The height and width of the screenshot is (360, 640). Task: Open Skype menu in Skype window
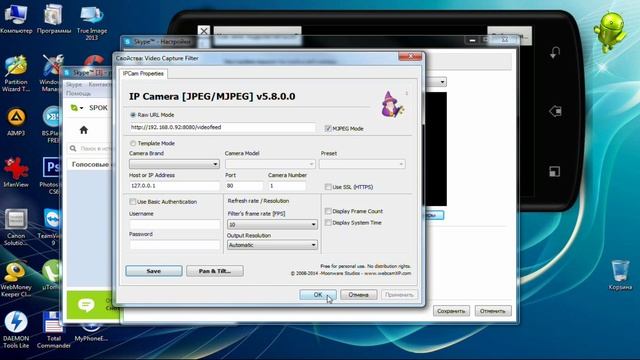pyautogui.click(x=74, y=84)
